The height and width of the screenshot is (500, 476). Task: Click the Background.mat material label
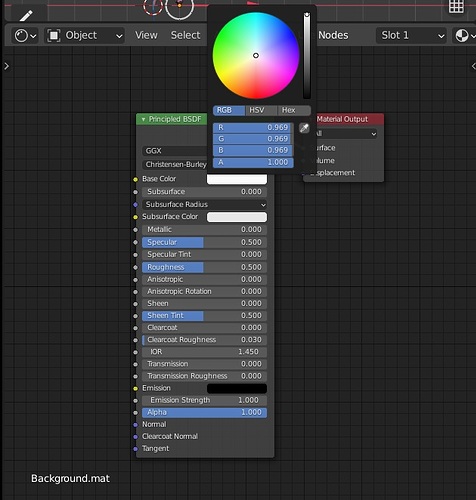coord(70,479)
